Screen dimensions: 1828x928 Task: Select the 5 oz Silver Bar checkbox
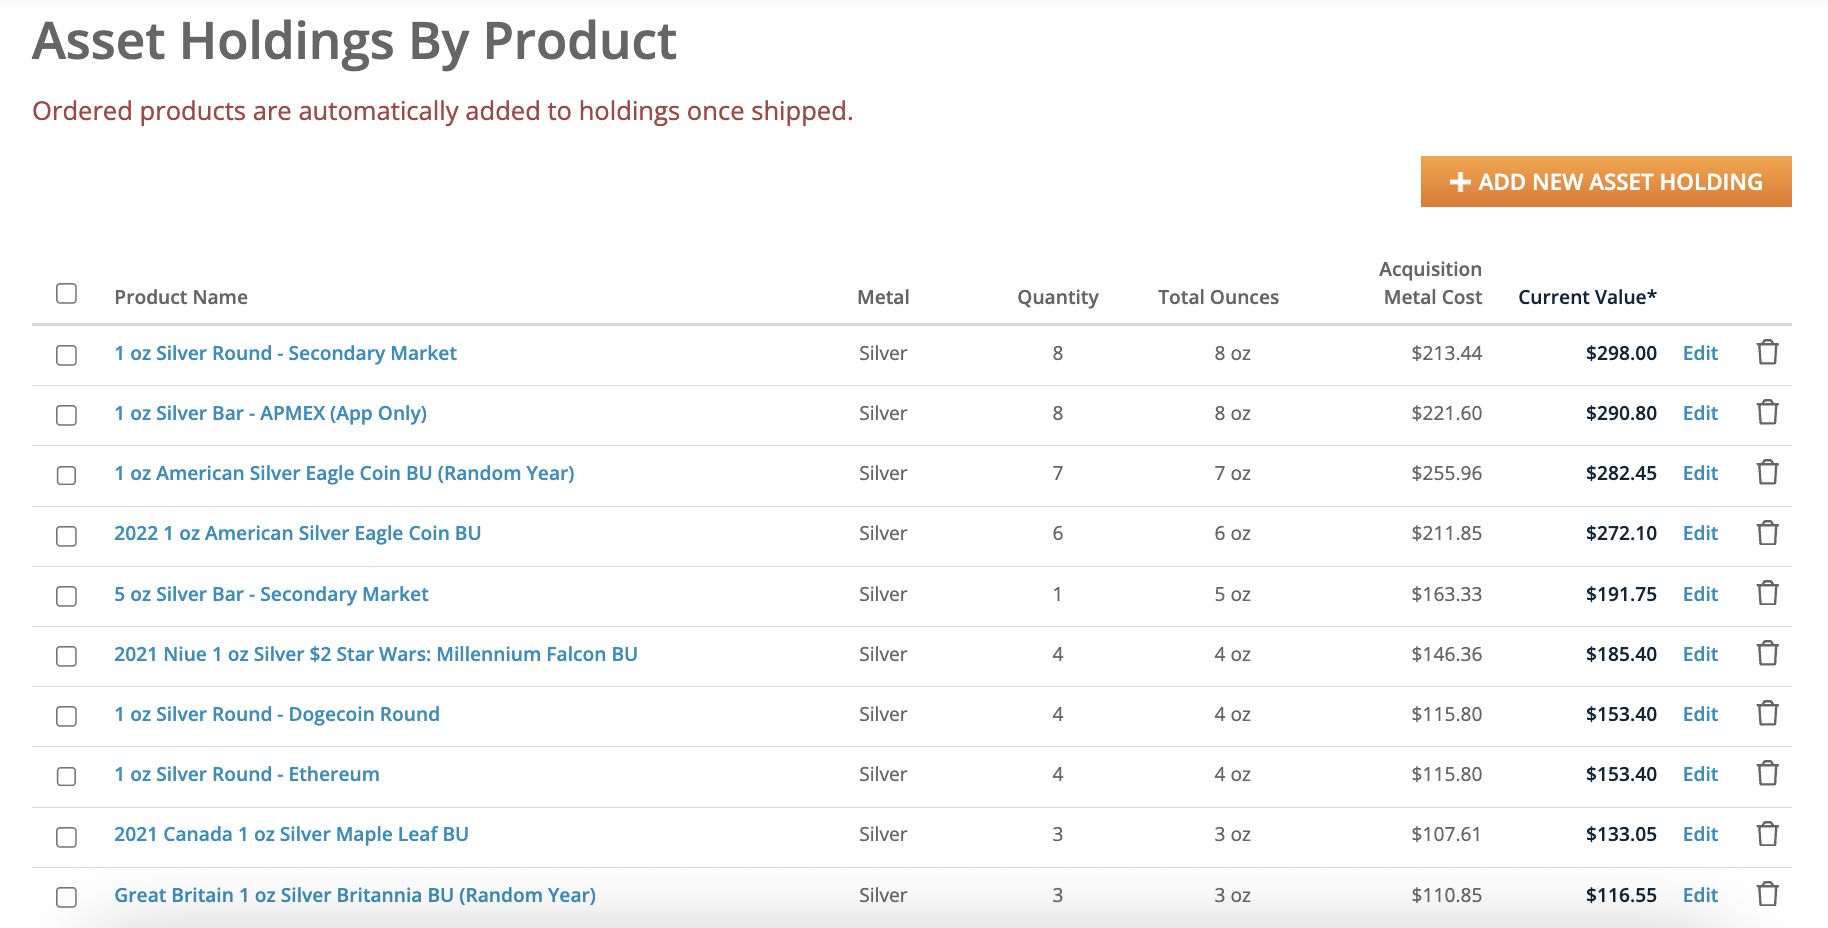click(x=66, y=596)
